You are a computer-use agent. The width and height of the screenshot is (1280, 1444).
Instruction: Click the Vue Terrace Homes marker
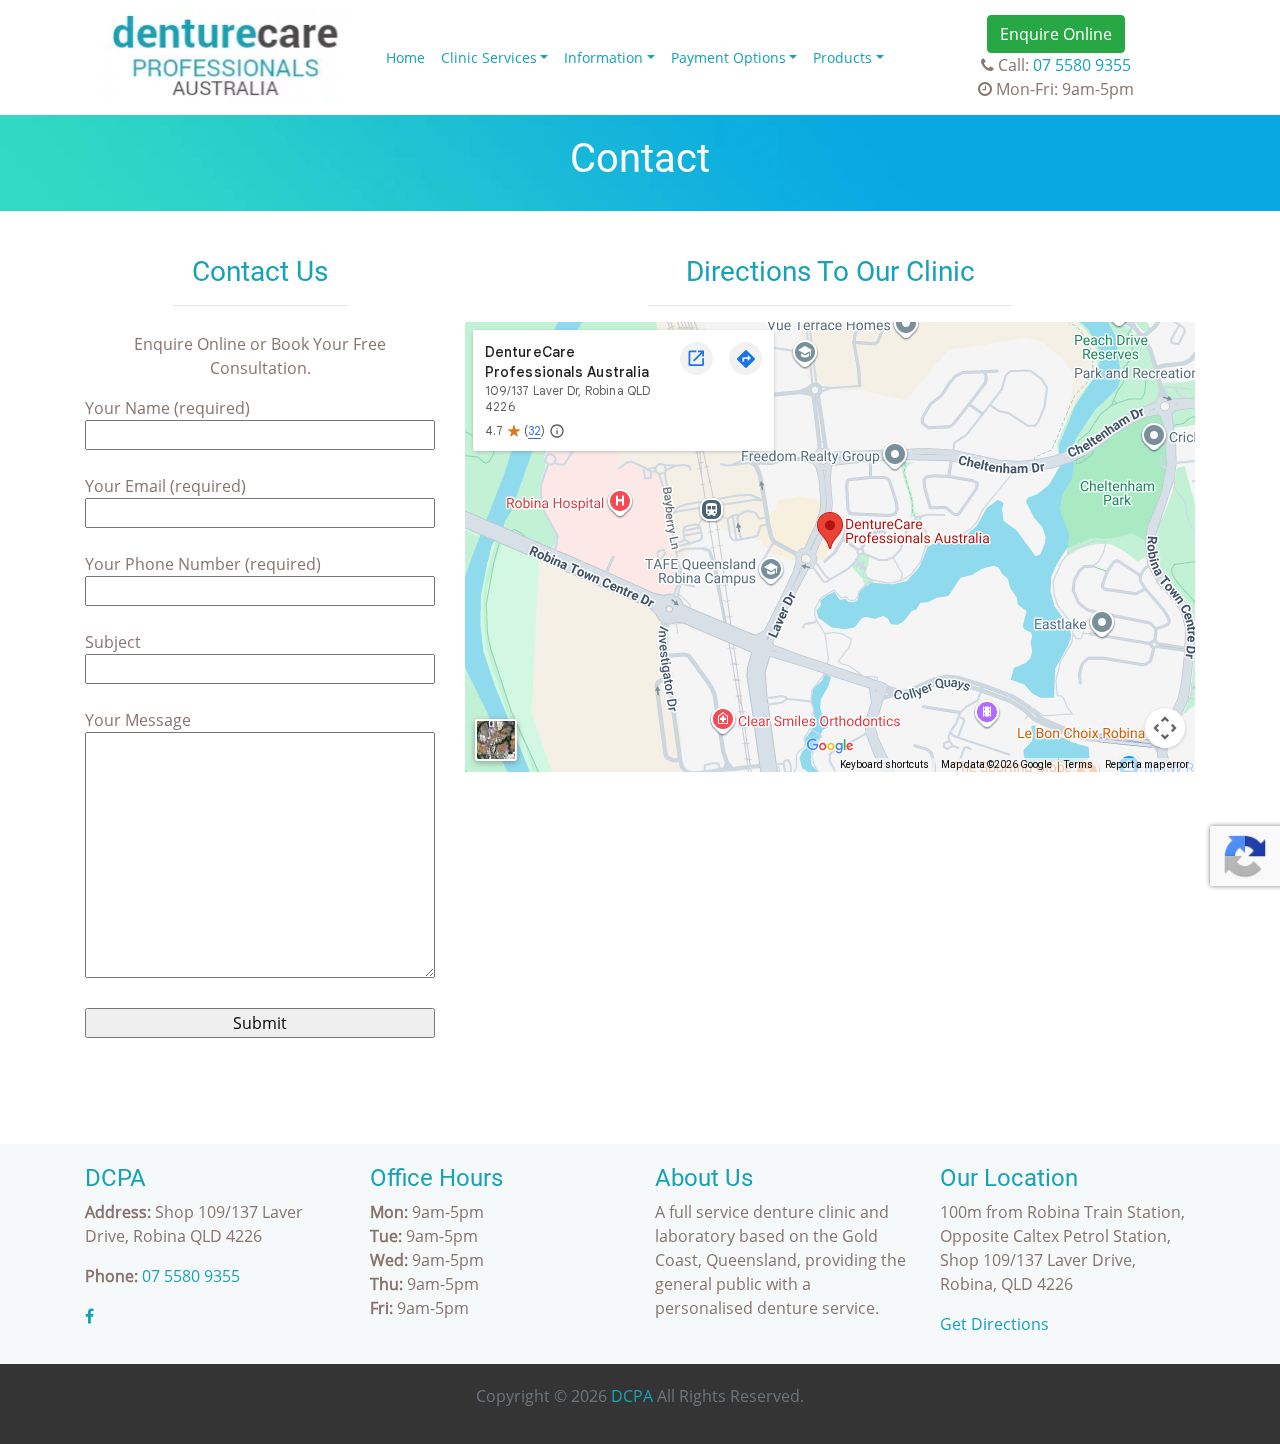click(x=906, y=324)
